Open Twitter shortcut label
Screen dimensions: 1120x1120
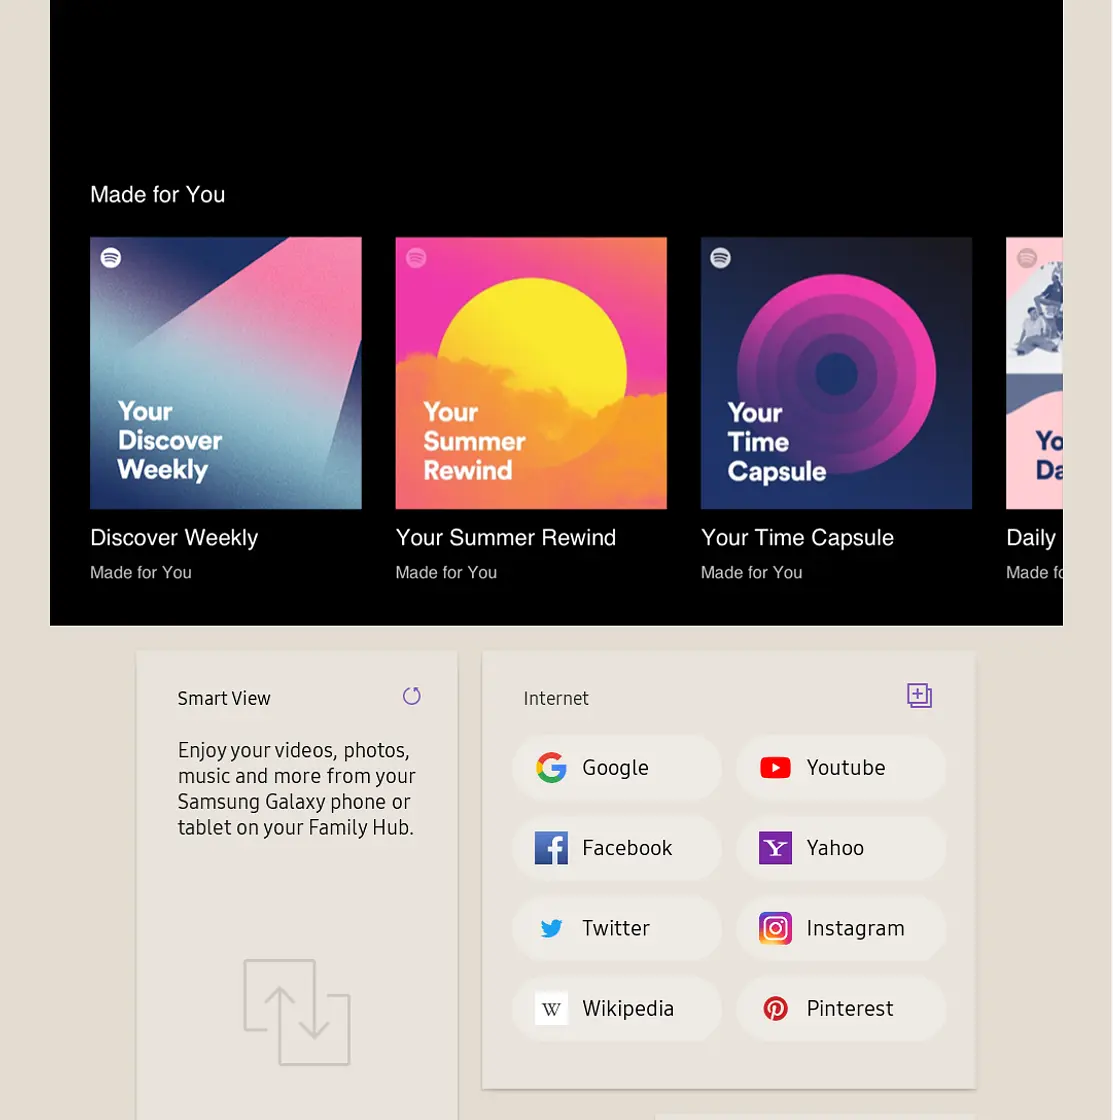tap(616, 929)
